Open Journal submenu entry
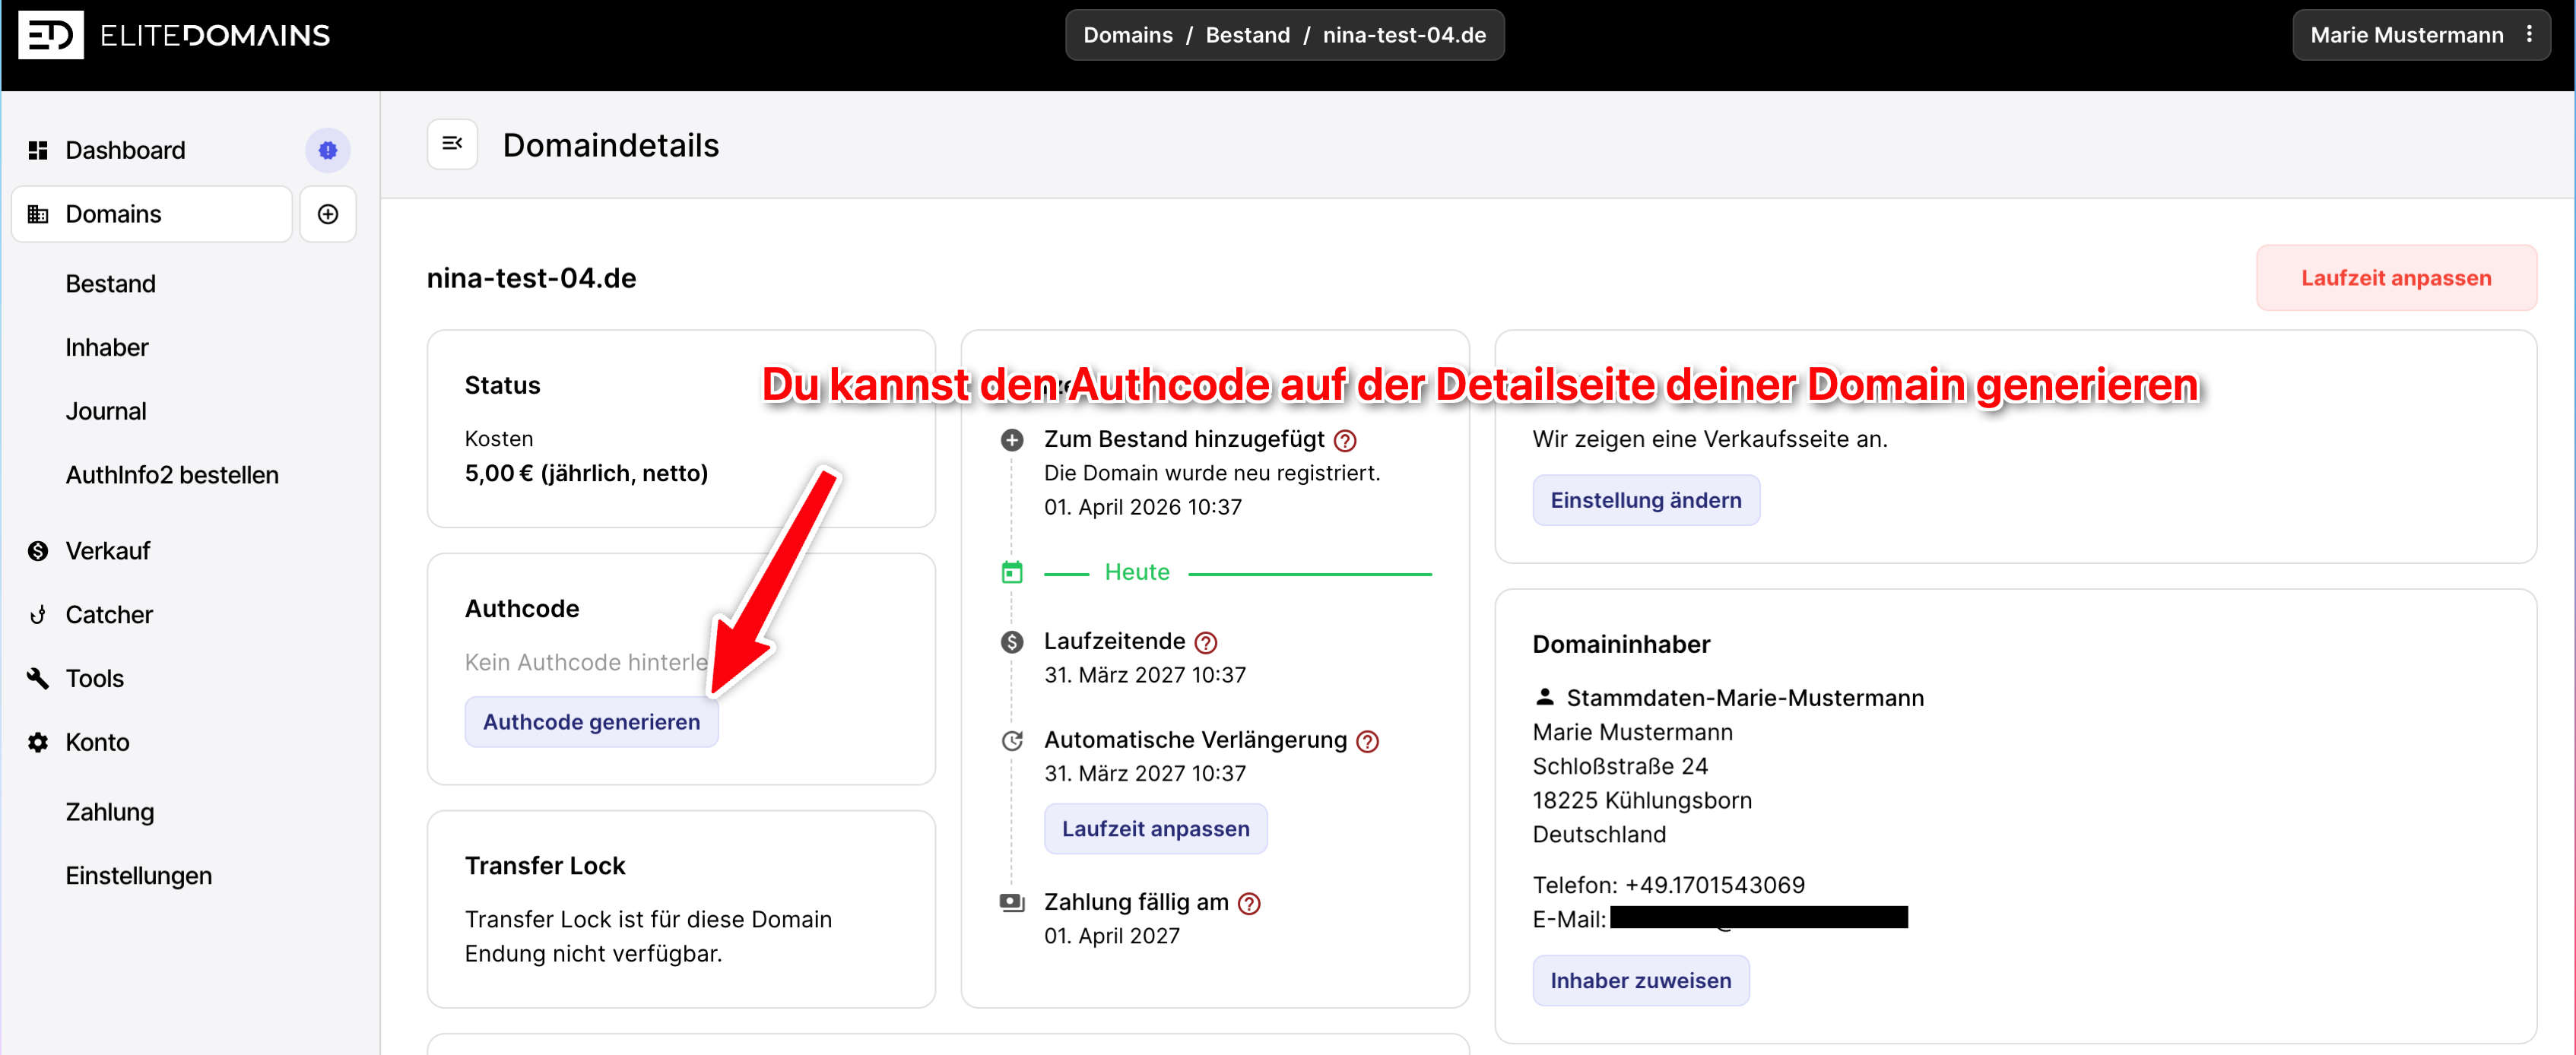The height and width of the screenshot is (1055, 2576). click(106, 412)
